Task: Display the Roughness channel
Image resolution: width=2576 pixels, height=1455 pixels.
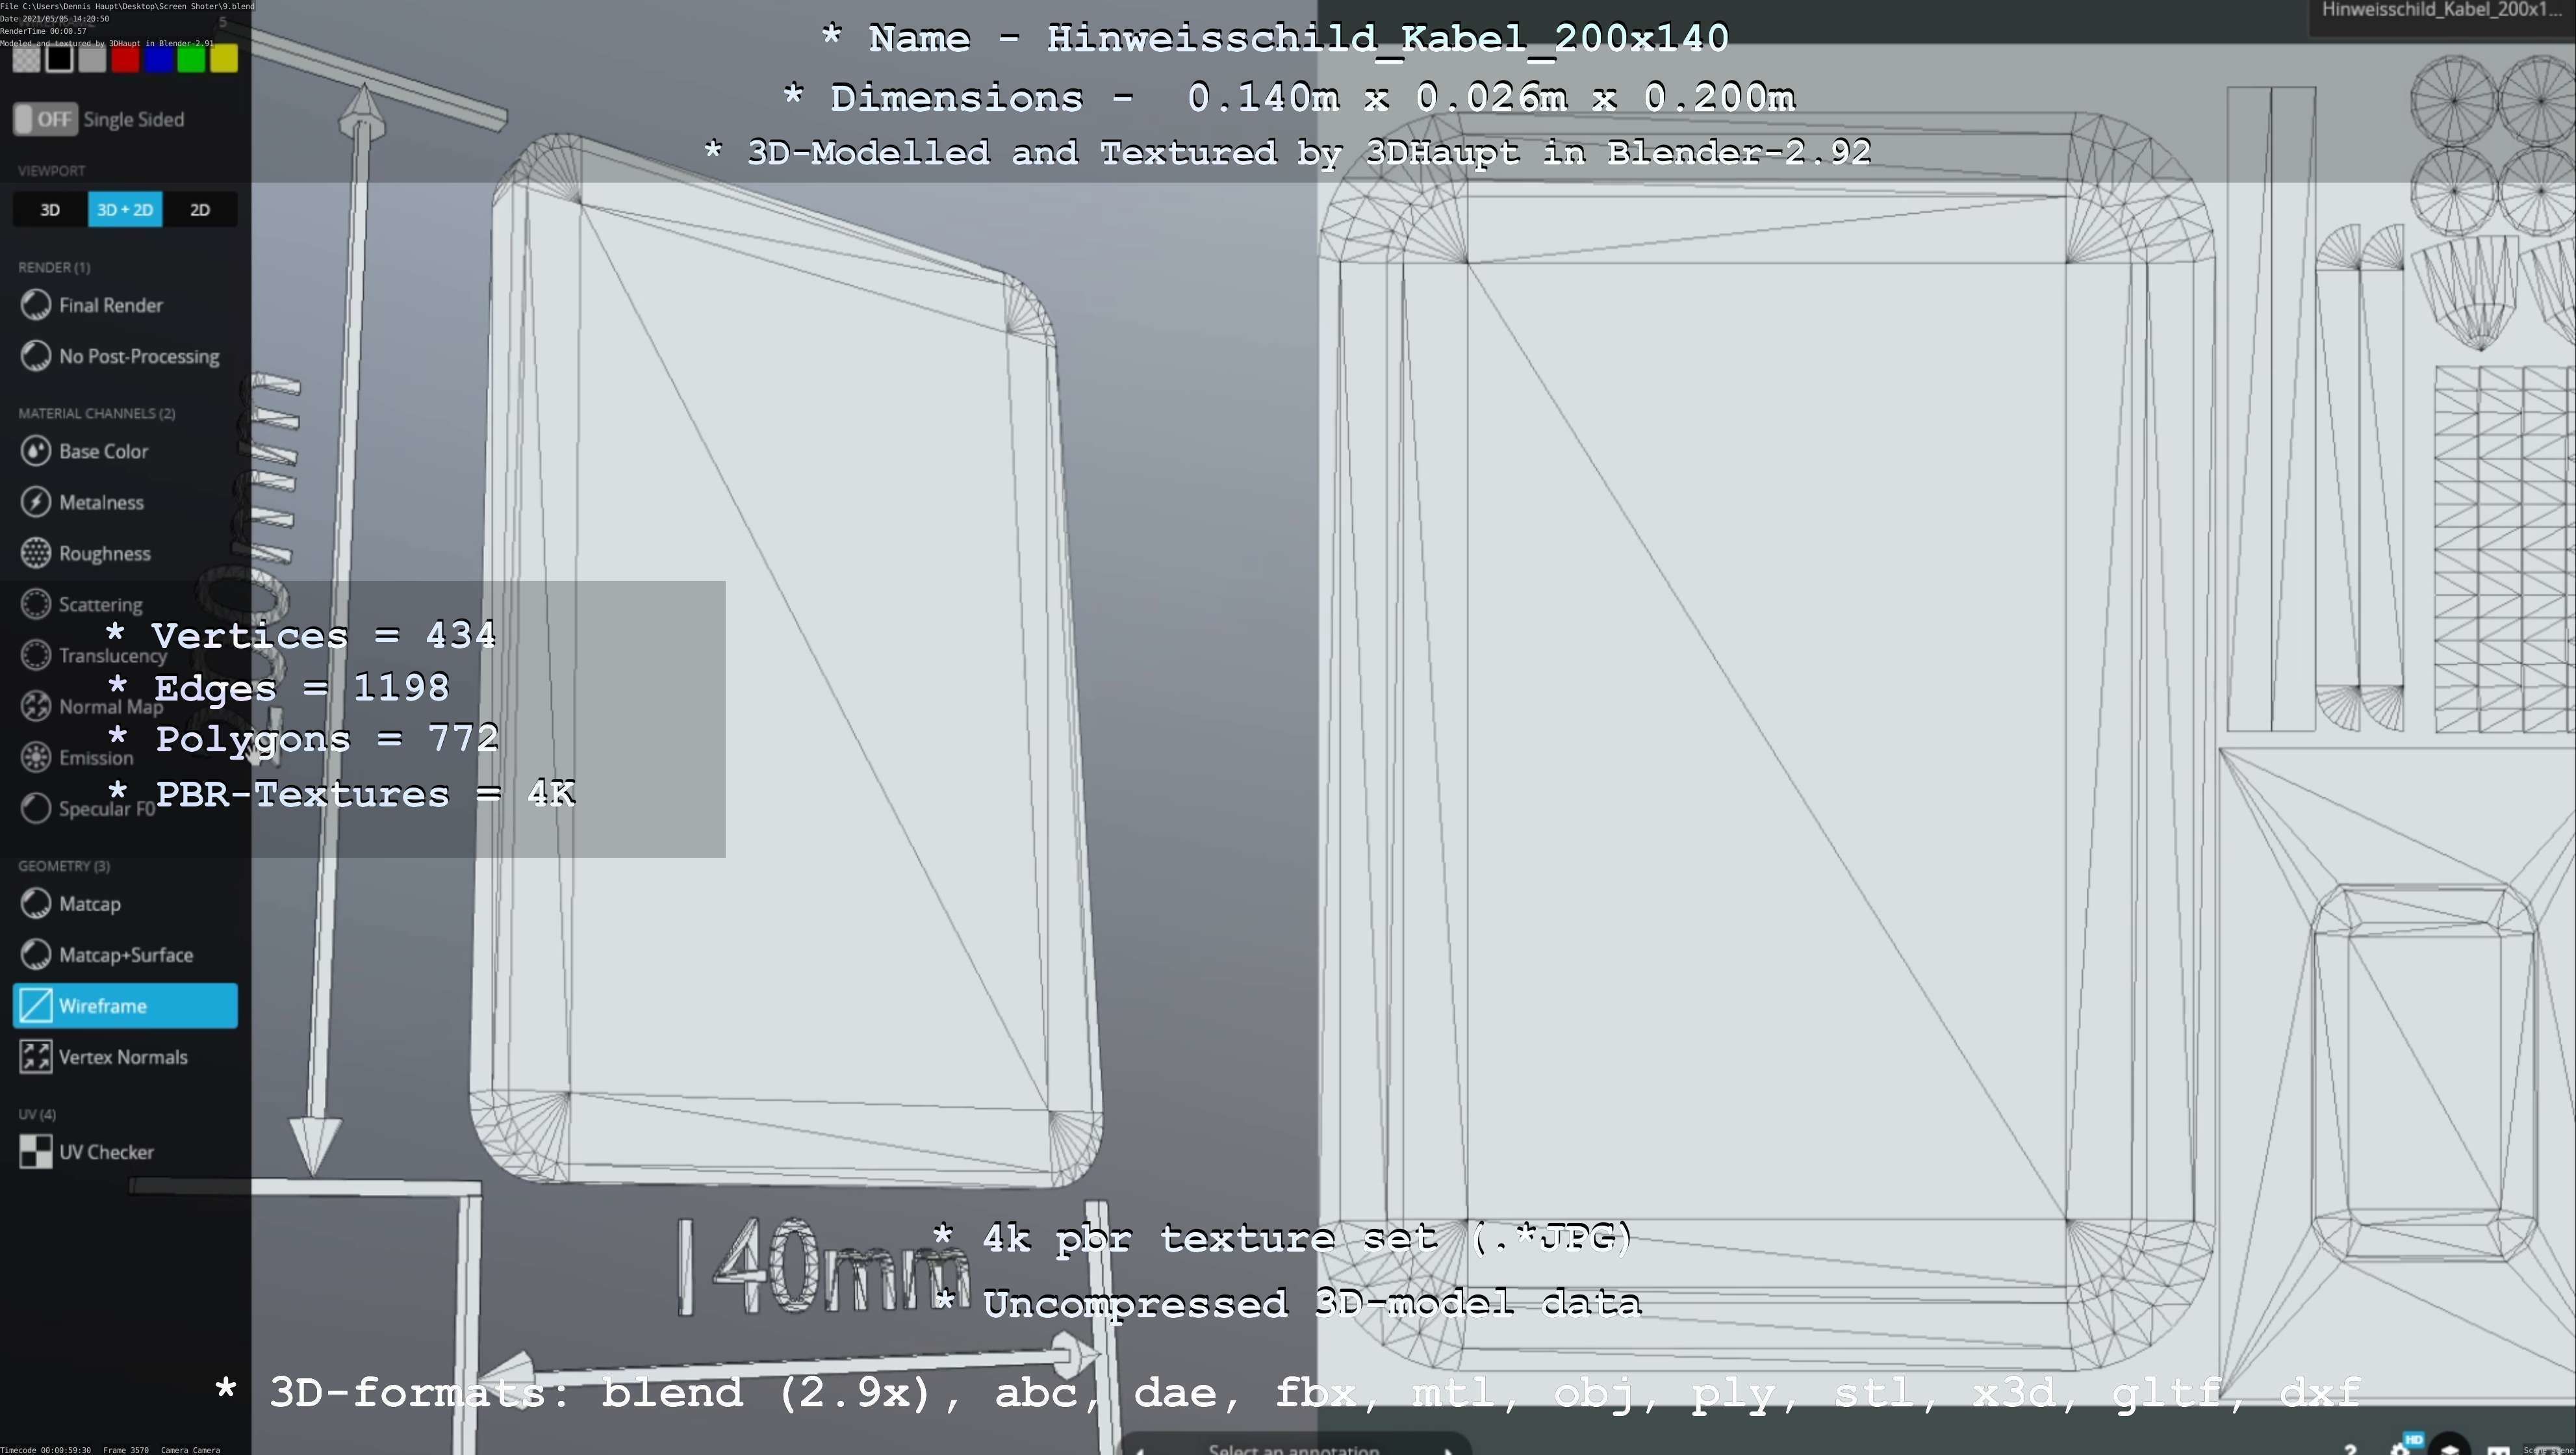Action: [104, 554]
